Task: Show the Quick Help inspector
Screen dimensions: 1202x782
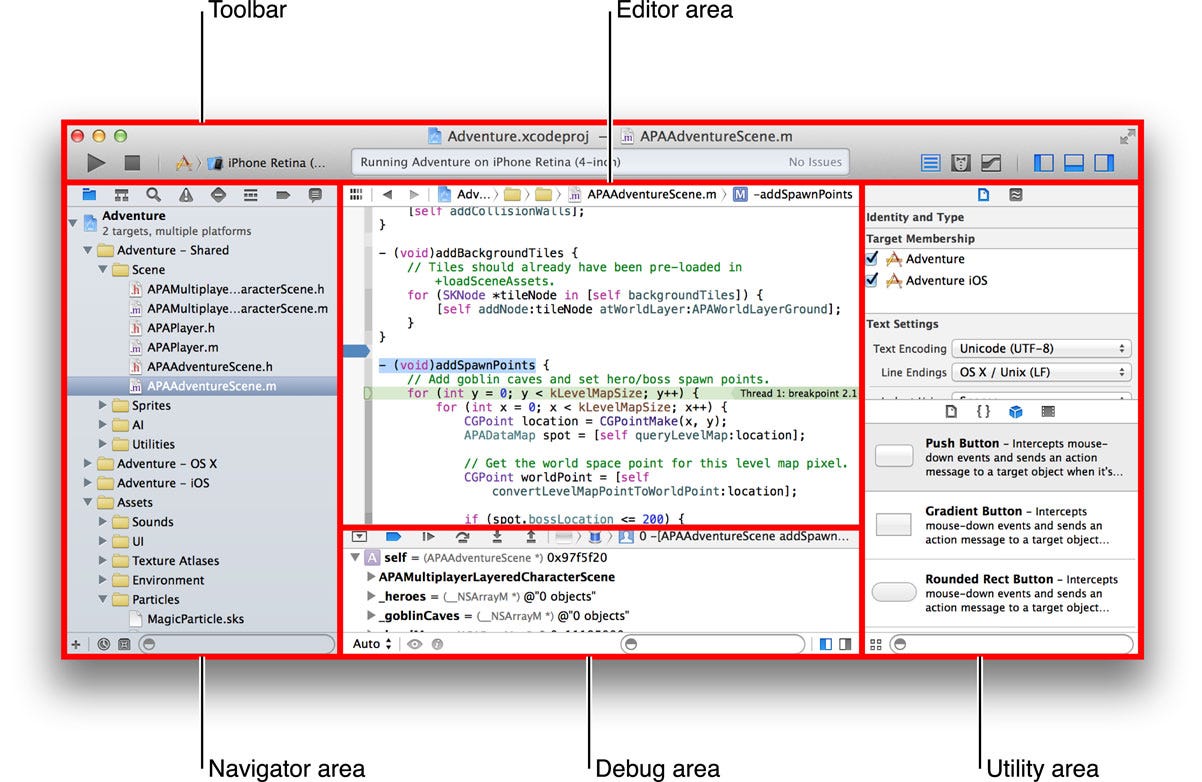Action: coord(1015,195)
